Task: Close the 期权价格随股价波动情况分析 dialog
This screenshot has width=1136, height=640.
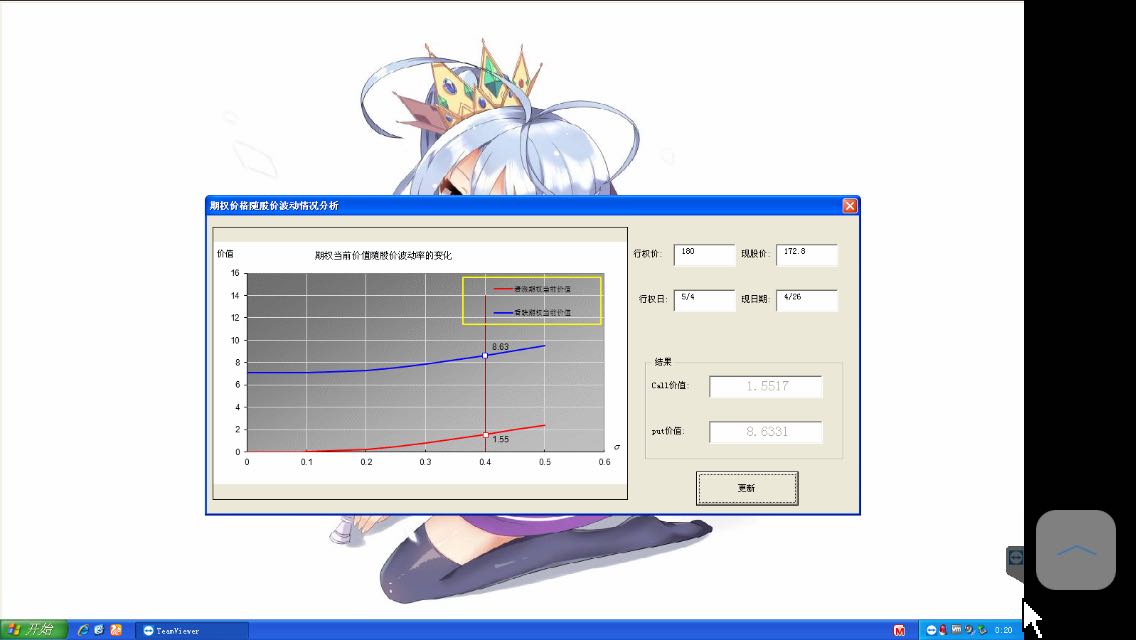Action: click(x=850, y=206)
